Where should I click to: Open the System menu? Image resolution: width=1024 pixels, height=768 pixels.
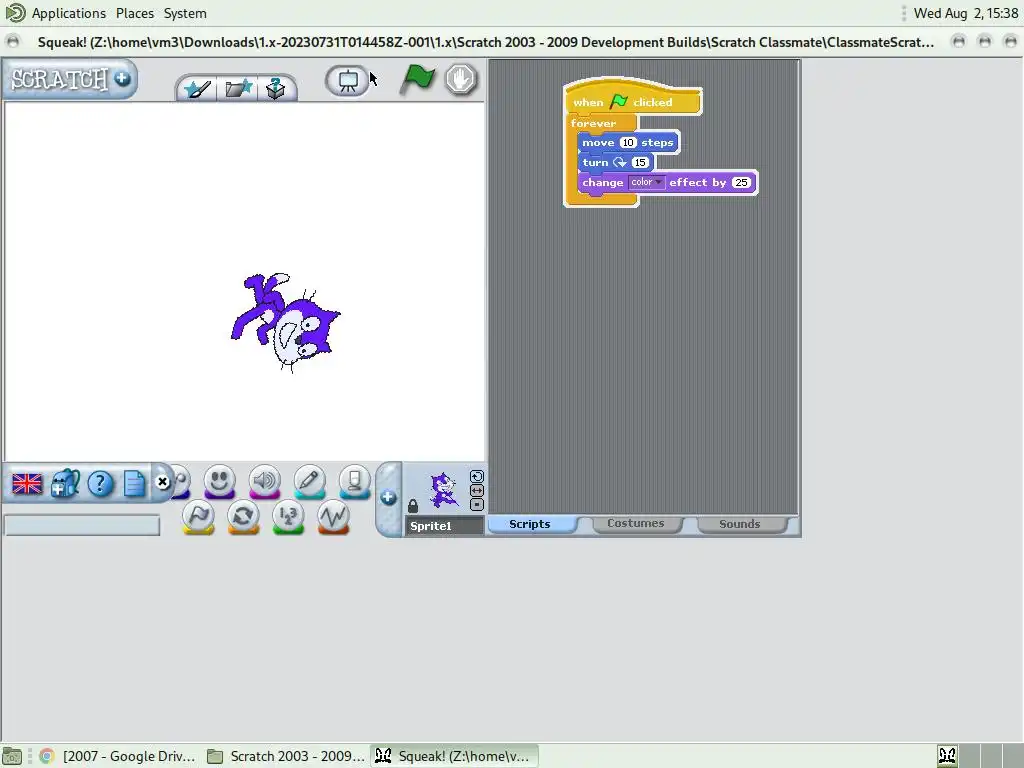[185, 13]
